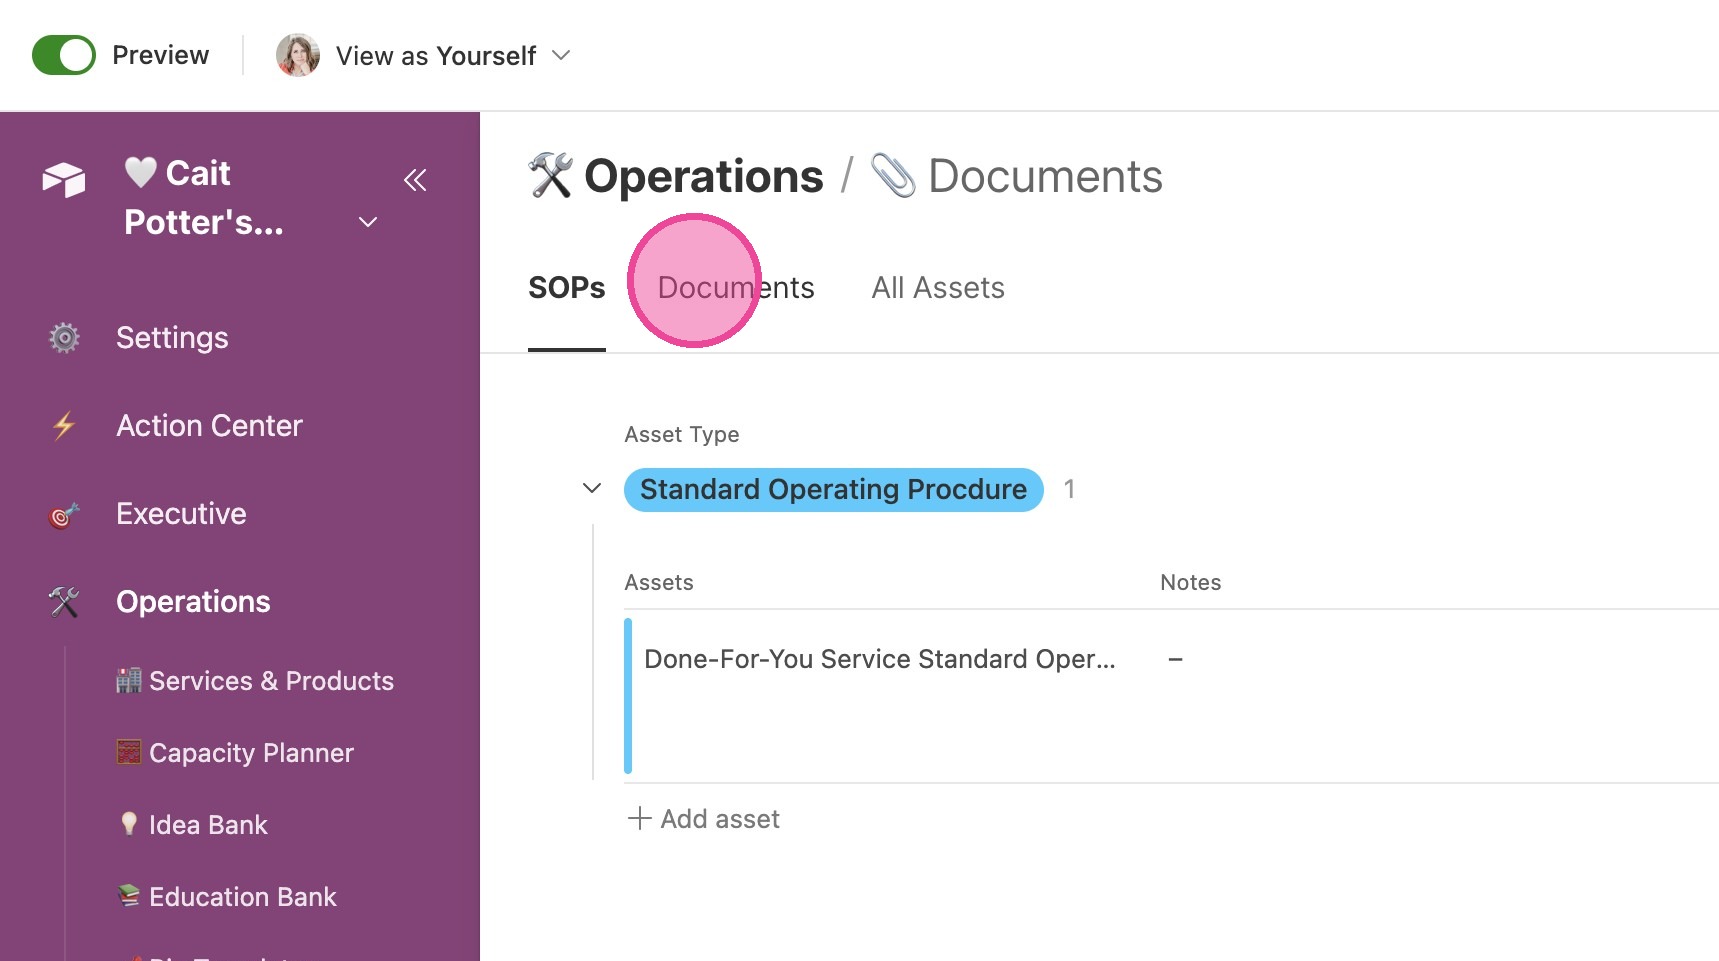Open Settings gear icon in sidebar

pyautogui.click(x=64, y=338)
